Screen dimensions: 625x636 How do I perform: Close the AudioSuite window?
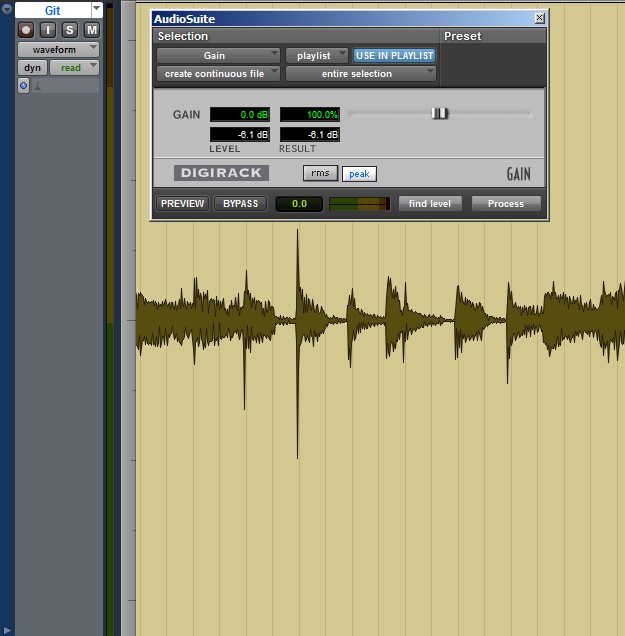click(x=540, y=18)
